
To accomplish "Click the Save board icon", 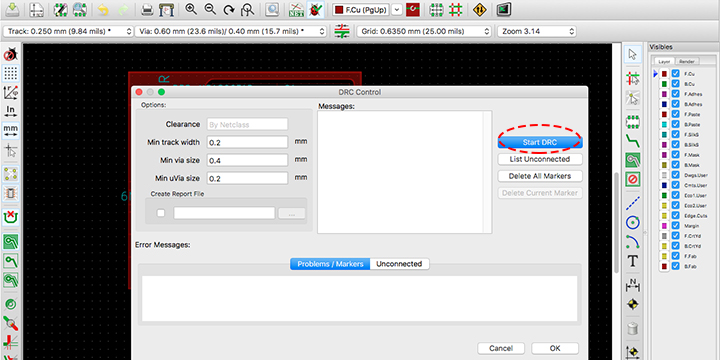I will [12, 9].
